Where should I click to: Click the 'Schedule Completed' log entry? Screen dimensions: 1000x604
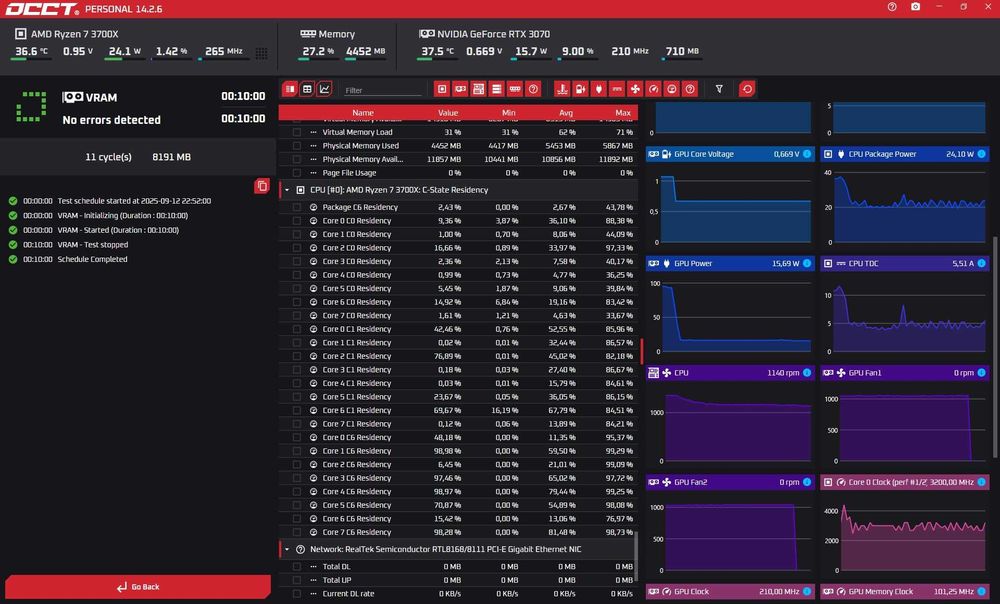[92, 260]
